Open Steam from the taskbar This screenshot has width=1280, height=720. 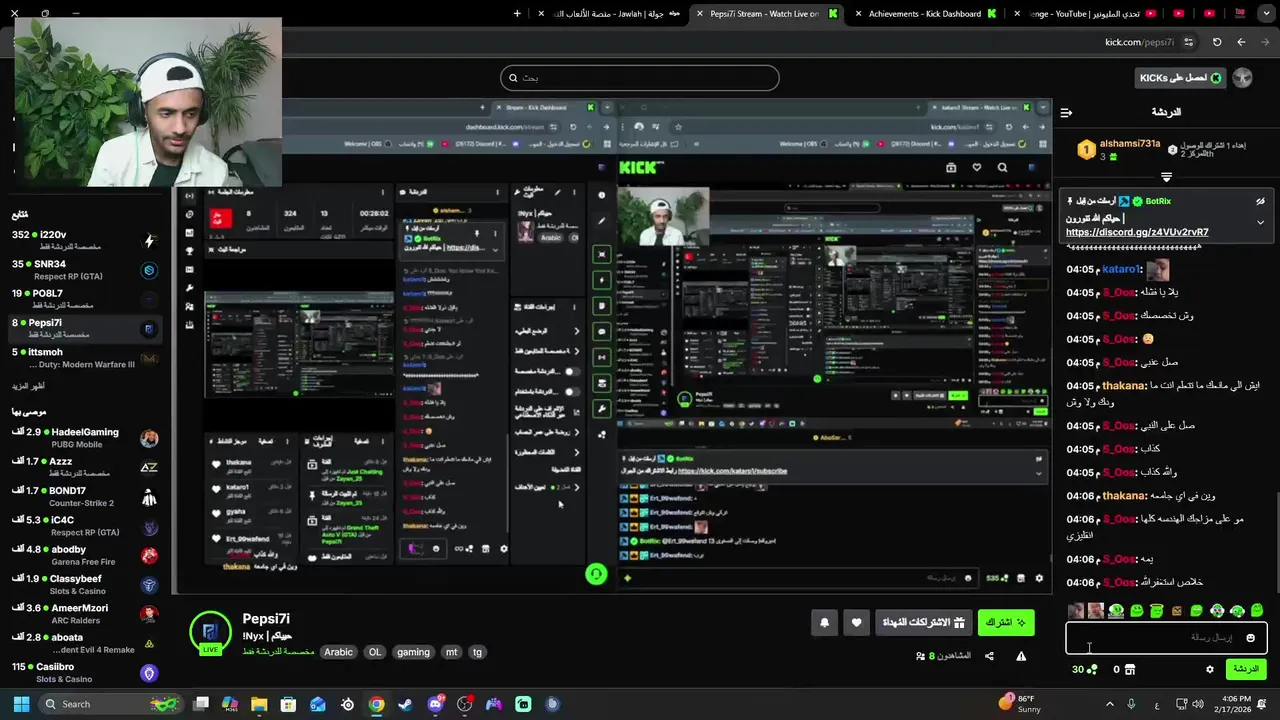click(x=405, y=704)
